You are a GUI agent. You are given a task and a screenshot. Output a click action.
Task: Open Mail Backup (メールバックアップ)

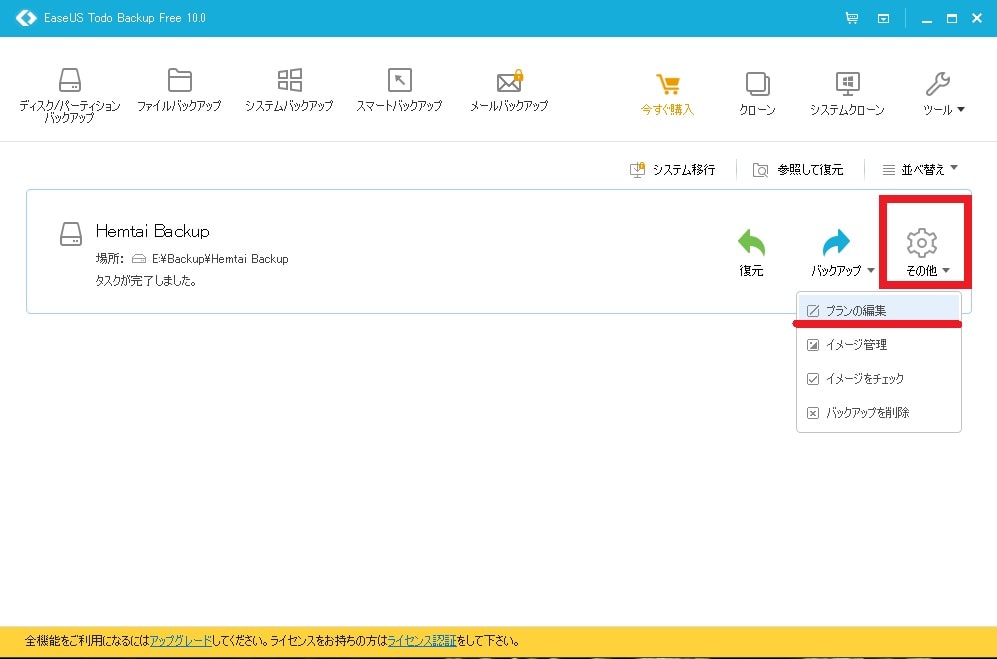[x=509, y=90]
